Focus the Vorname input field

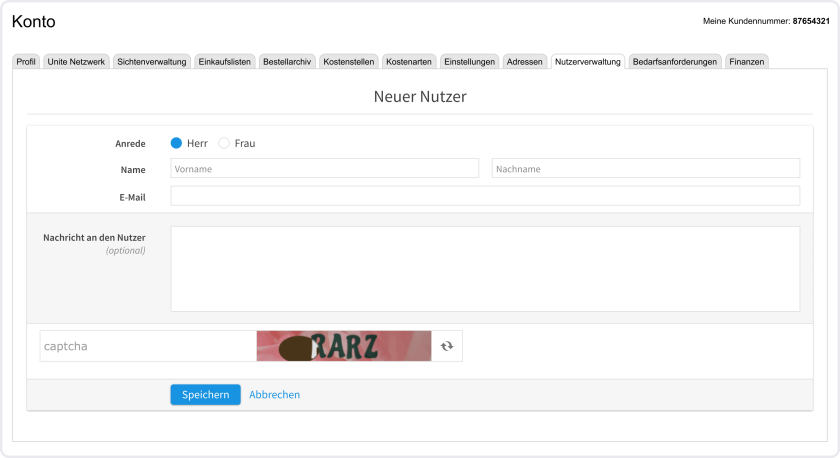(324, 169)
